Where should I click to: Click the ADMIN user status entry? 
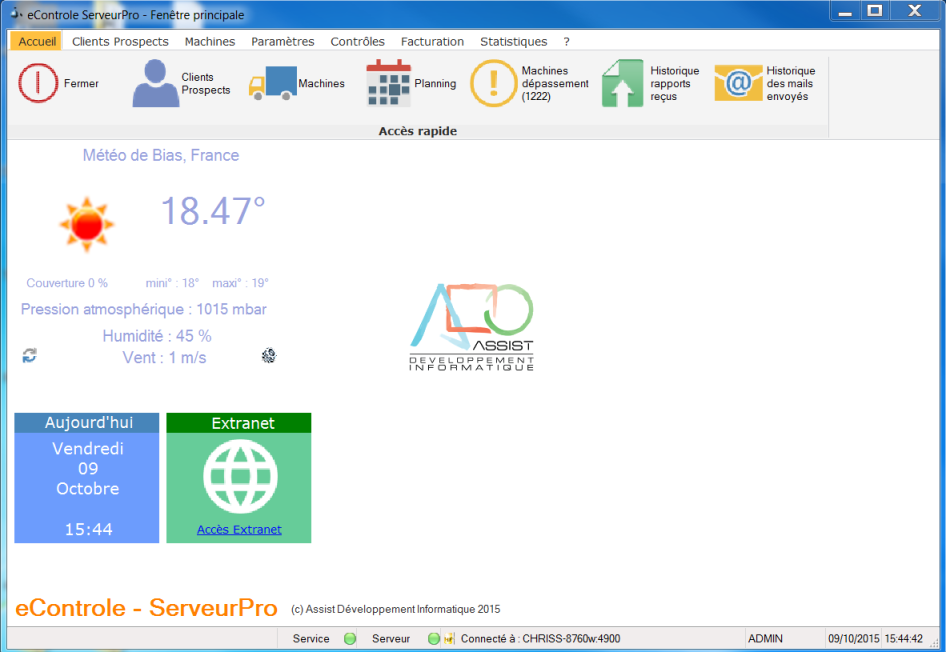766,639
